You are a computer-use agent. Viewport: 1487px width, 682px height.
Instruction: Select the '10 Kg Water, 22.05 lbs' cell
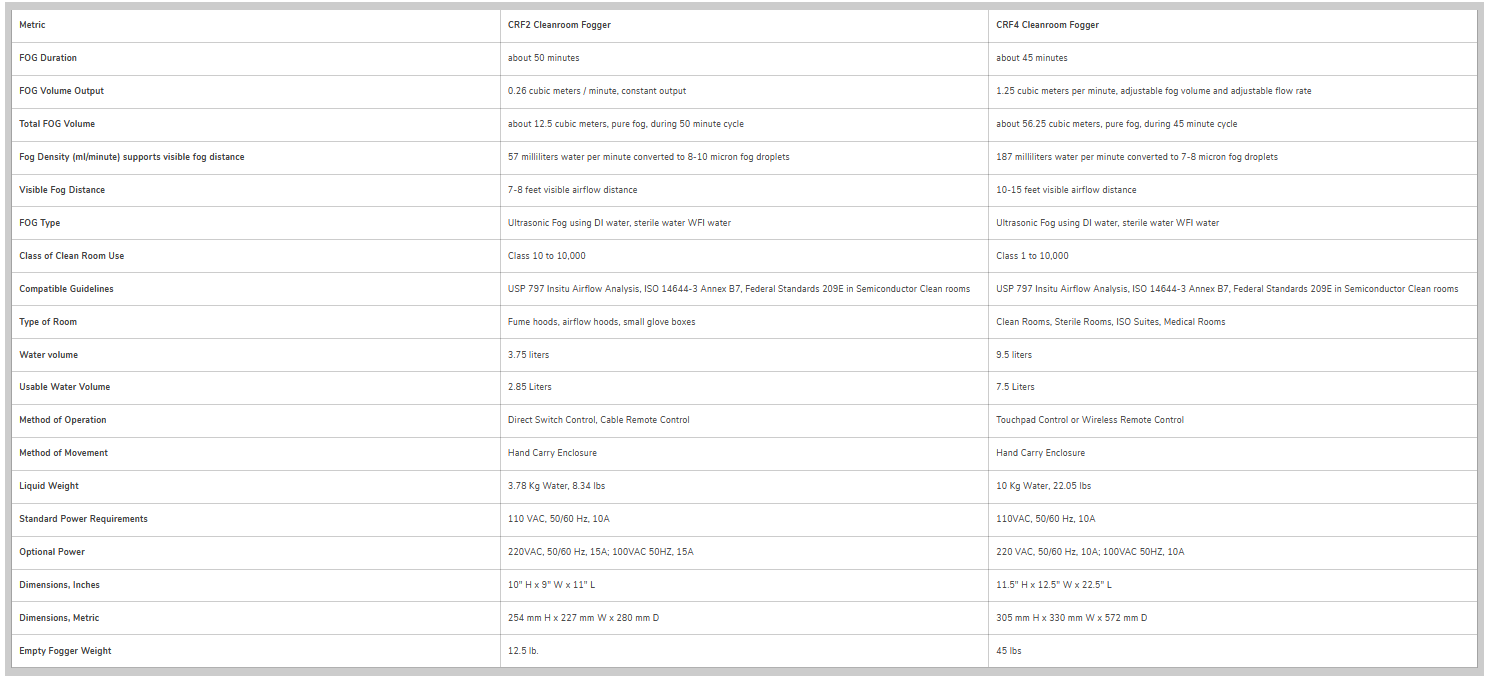1043,486
